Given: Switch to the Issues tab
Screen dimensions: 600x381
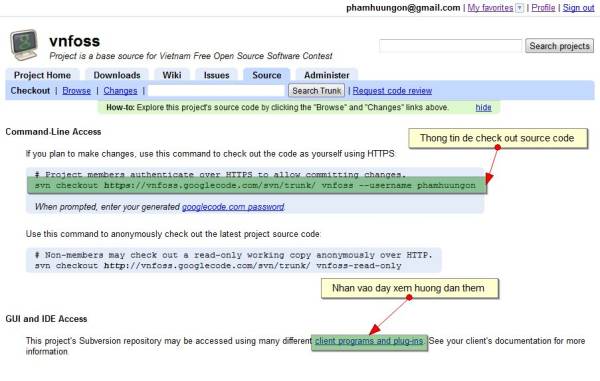Looking at the screenshot, I should (217, 75).
